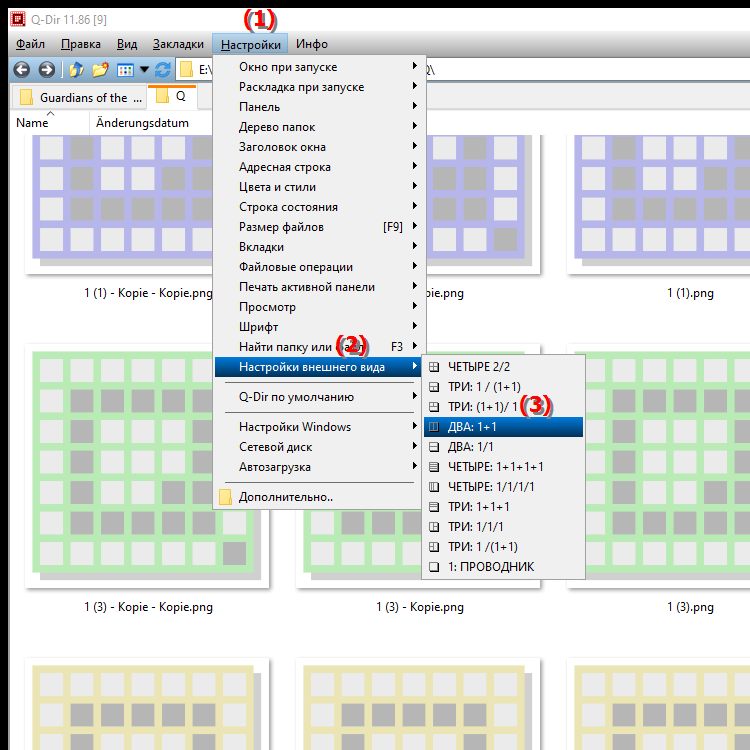Expand Раскладка при запуске submenu
Screen dimensions: 750x750
(319, 87)
